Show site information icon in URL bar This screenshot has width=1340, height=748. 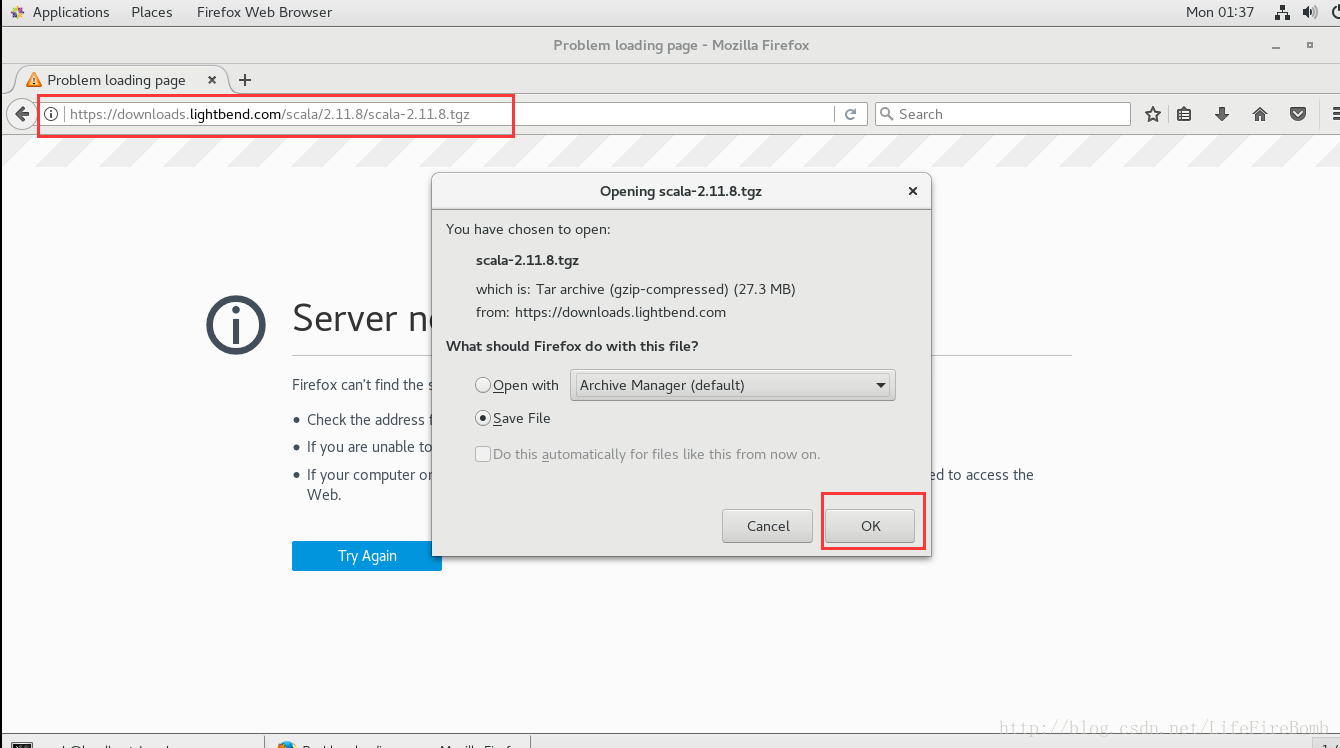click(51, 114)
